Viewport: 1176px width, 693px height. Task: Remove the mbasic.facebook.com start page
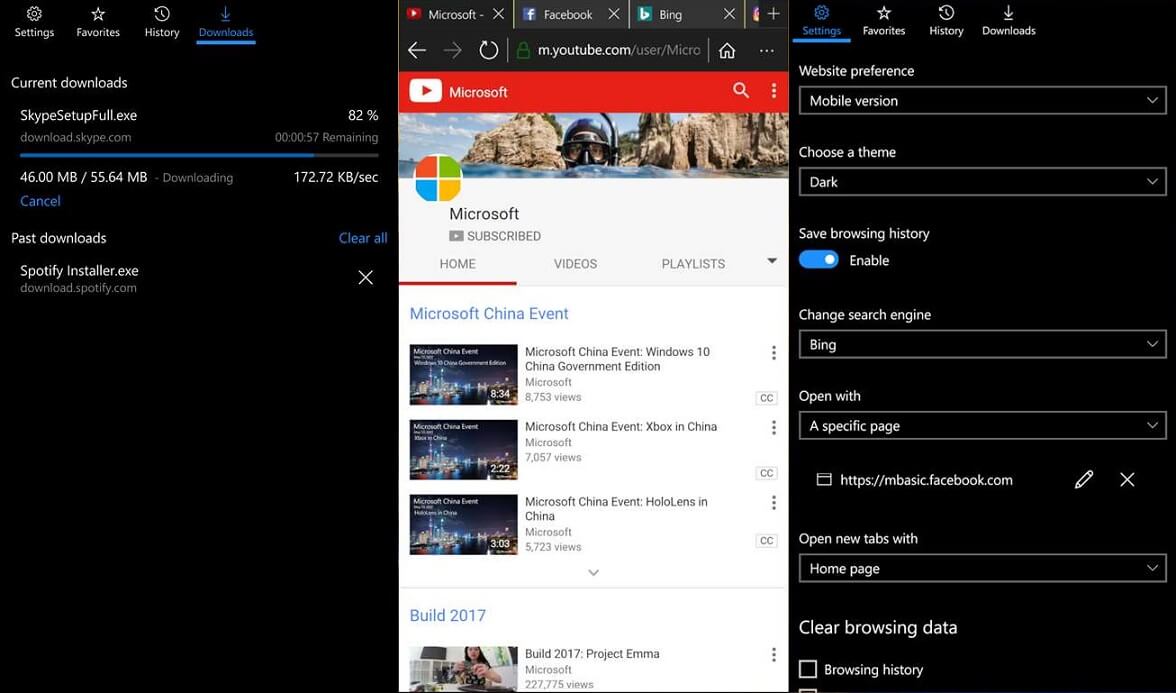tap(1126, 479)
